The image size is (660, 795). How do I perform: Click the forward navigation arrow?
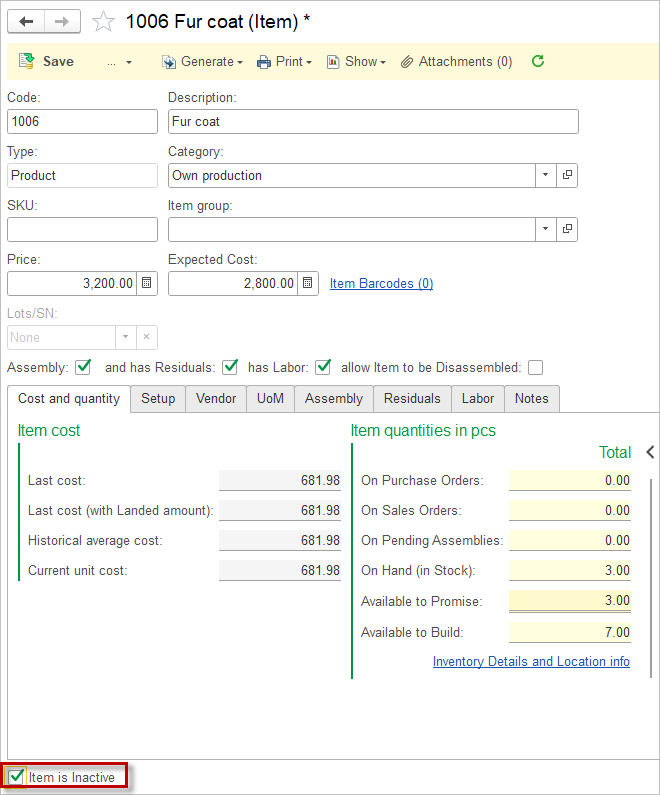click(x=62, y=21)
